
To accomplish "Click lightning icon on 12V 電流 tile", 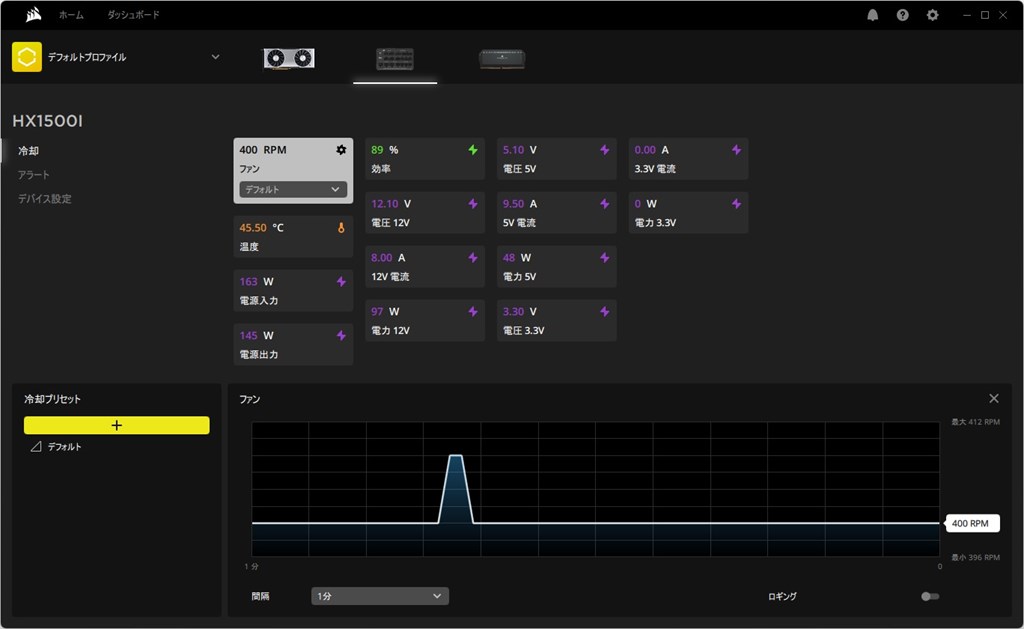I will coord(473,258).
